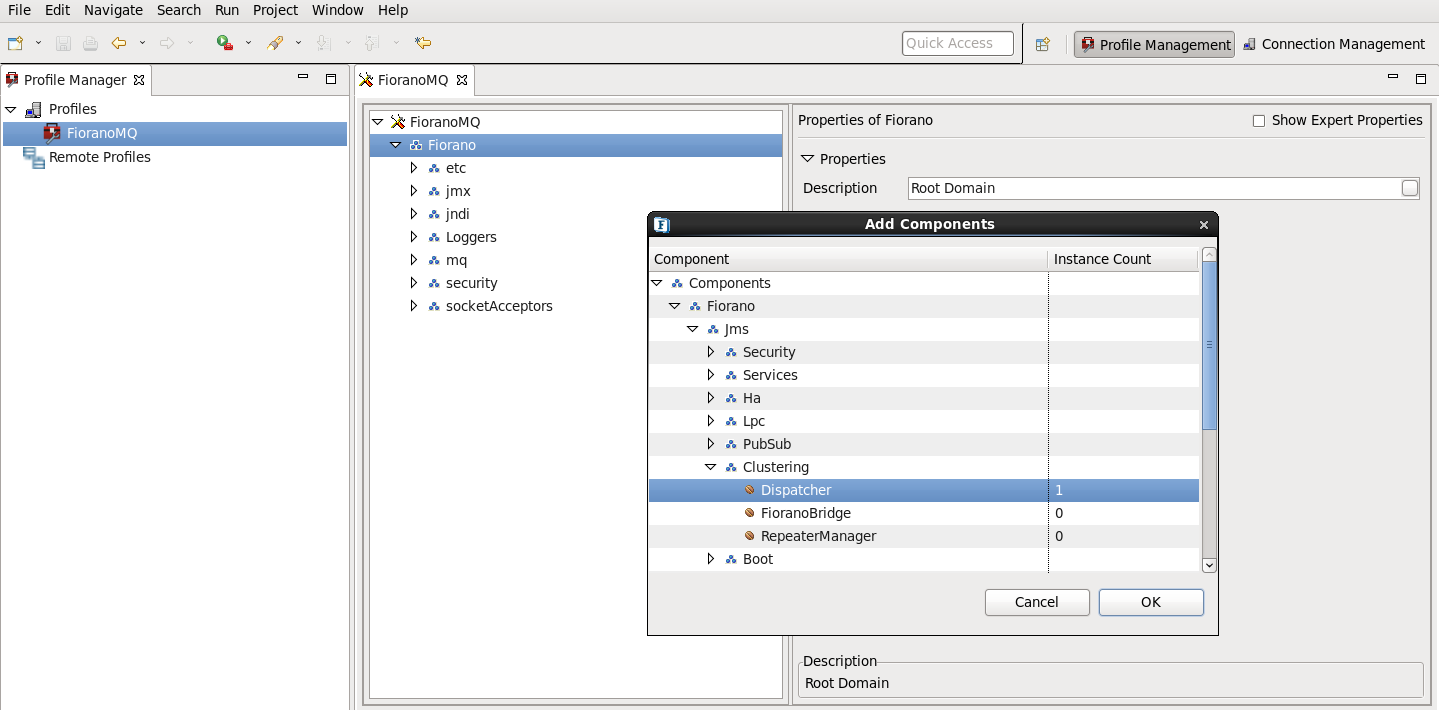This screenshot has width=1439, height=710.
Task: Click the Back navigation arrow icon
Action: point(119,43)
